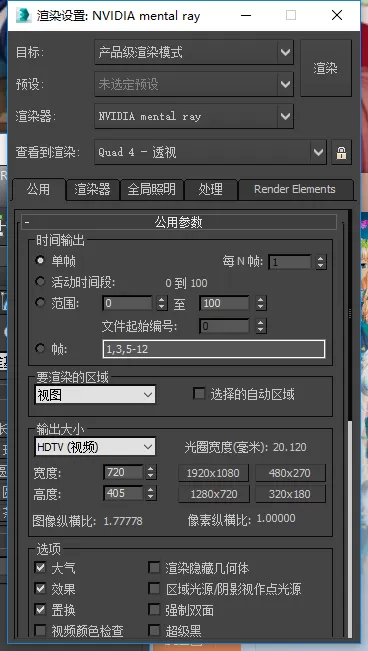
Task: Open the 渲染器 renderer dropdown
Action: (194, 116)
